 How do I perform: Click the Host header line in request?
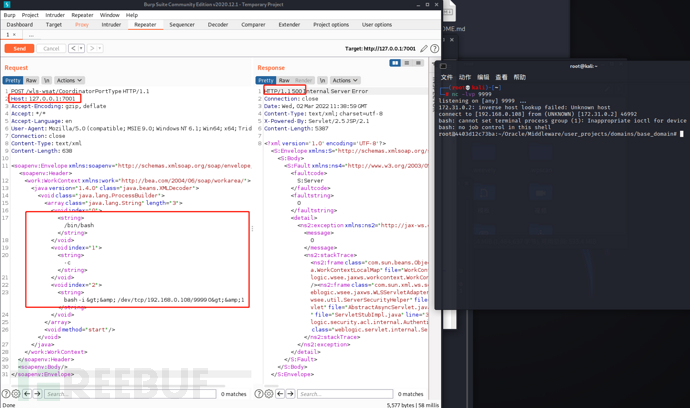pos(43,99)
